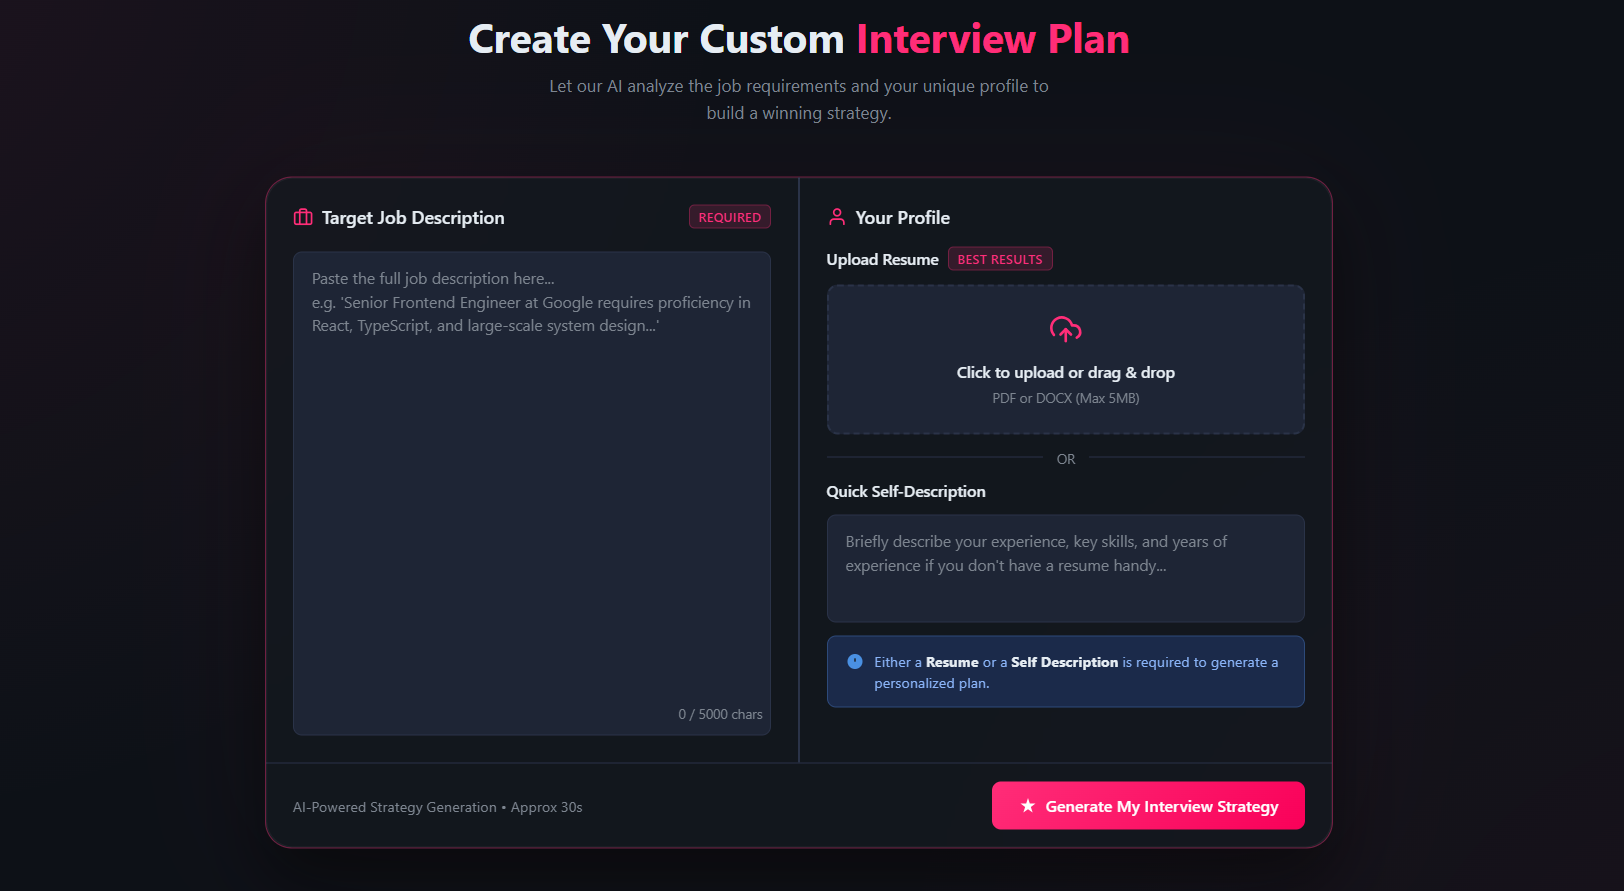Click 'AI-Powered Strategy Generation • Approx 30s' text
1624x891 pixels.
pyautogui.click(x=437, y=807)
